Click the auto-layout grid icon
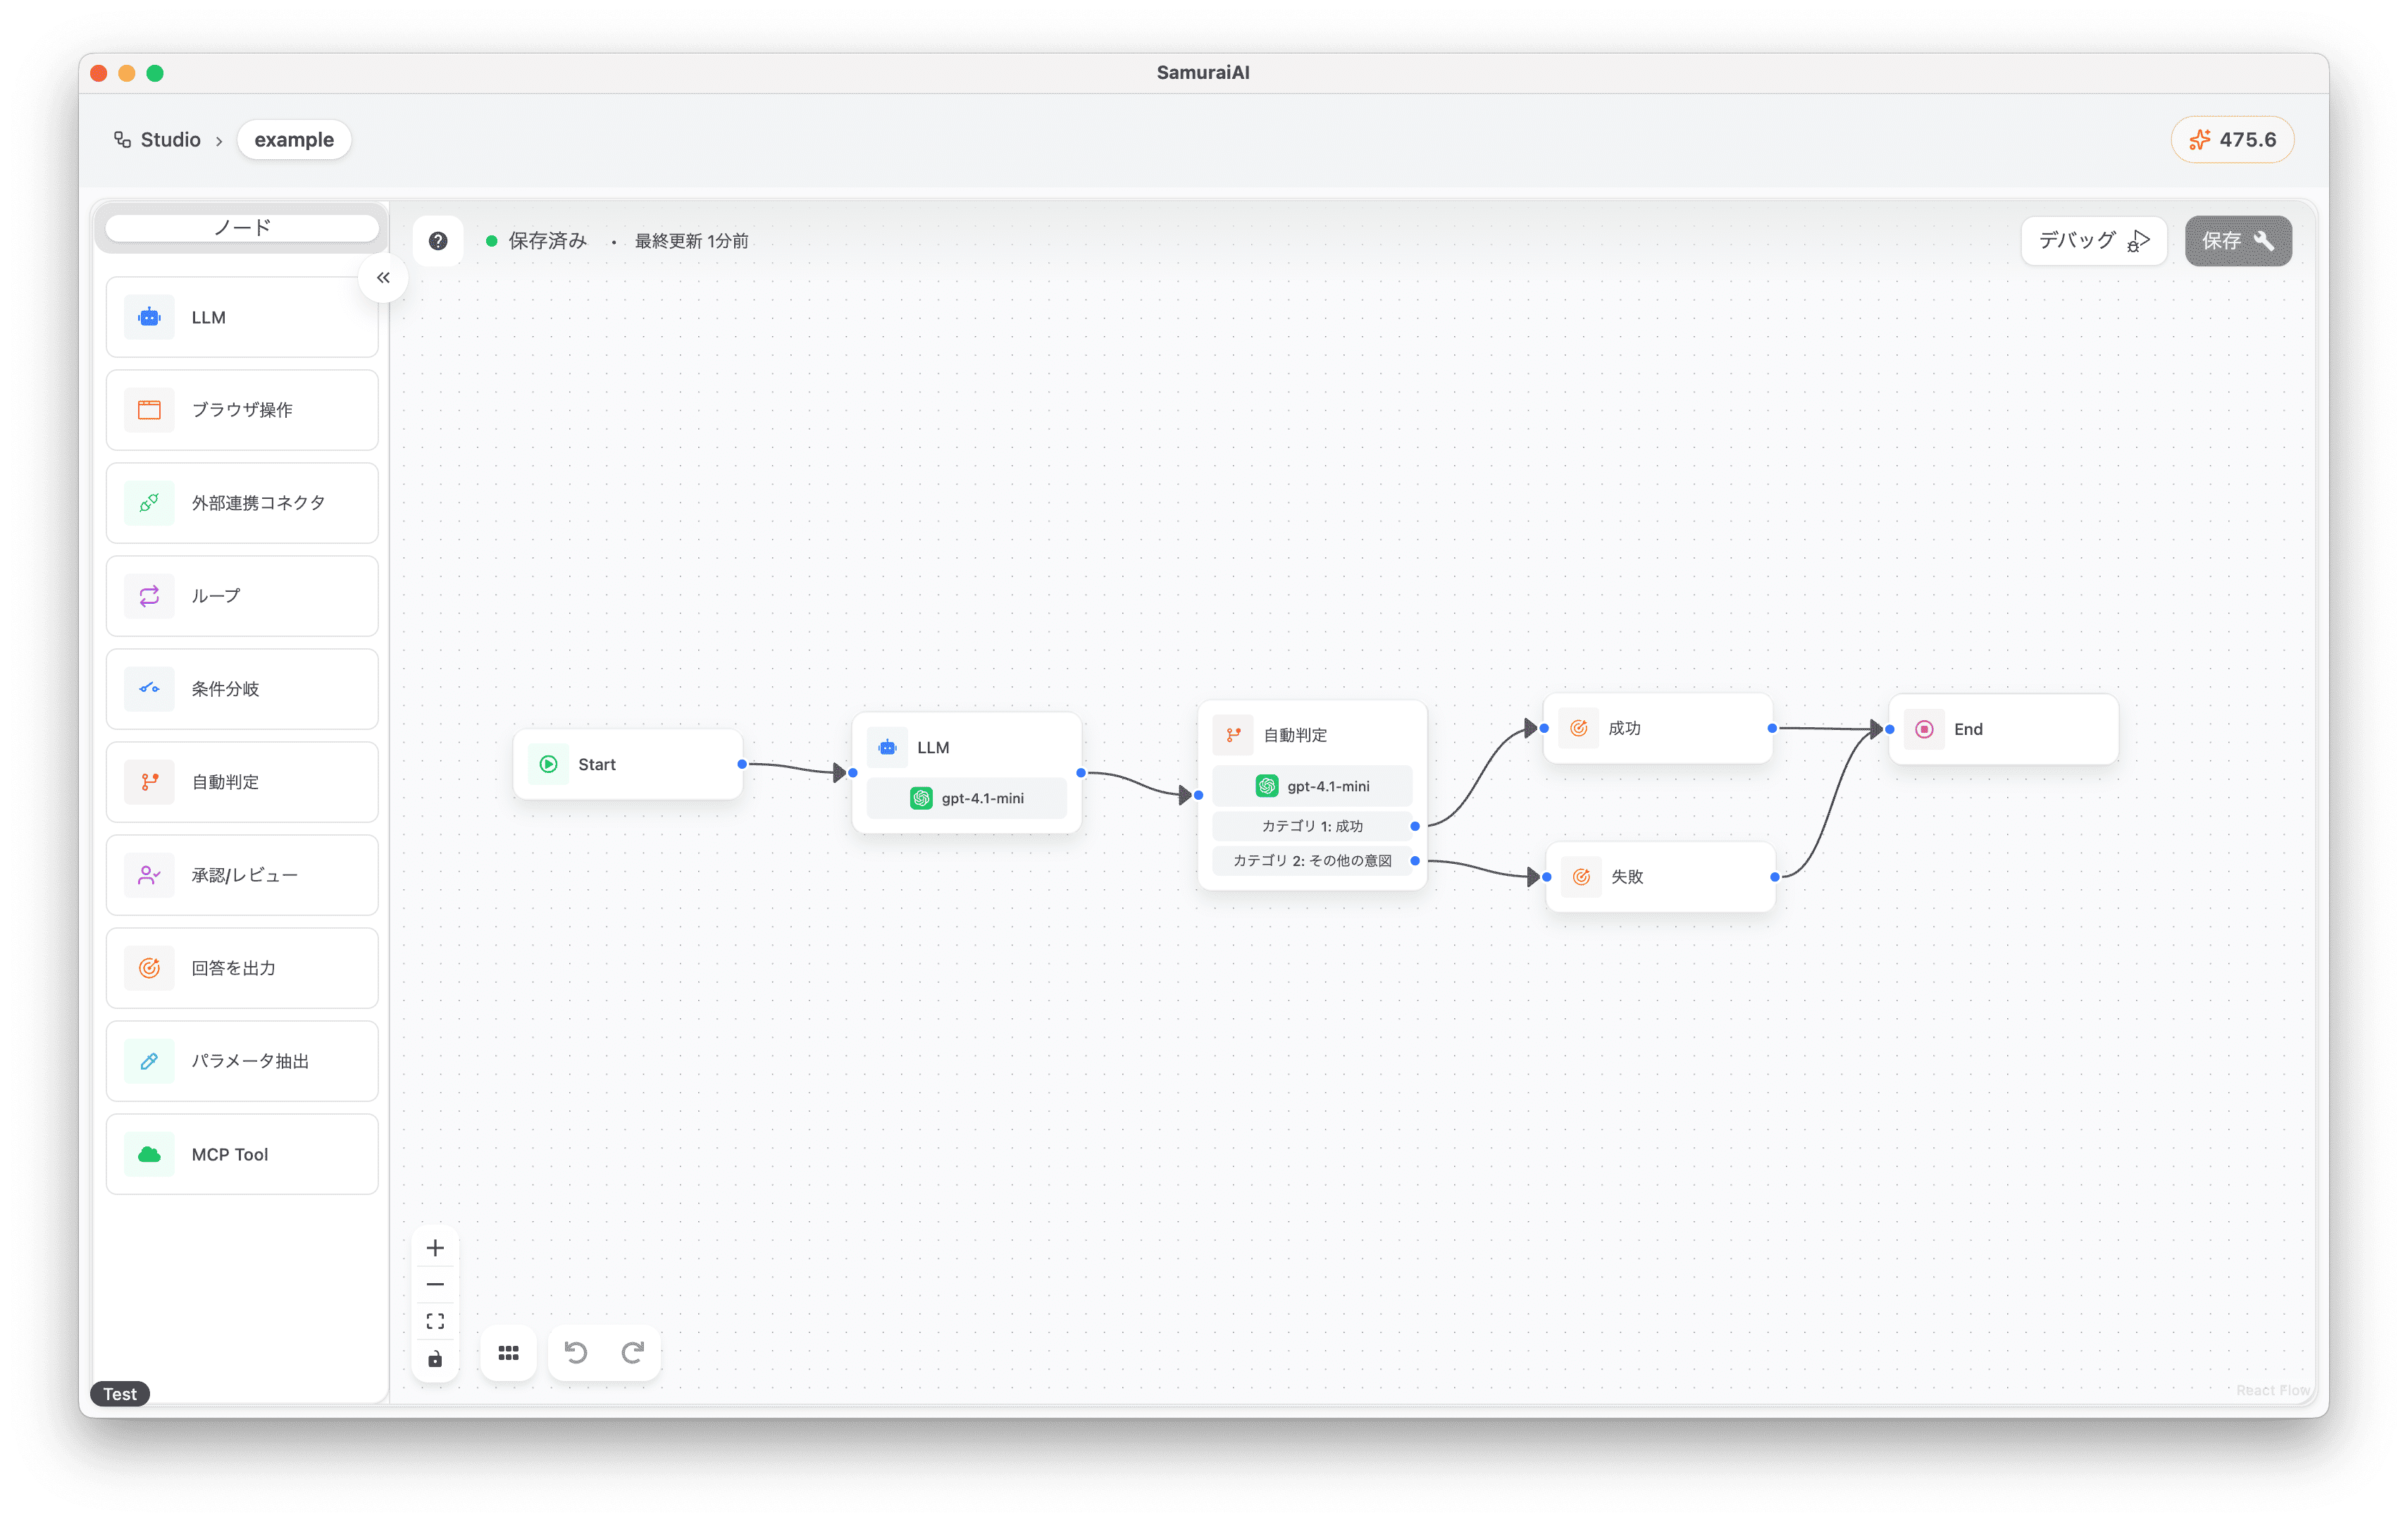The height and width of the screenshot is (1522, 2408). (x=508, y=1353)
